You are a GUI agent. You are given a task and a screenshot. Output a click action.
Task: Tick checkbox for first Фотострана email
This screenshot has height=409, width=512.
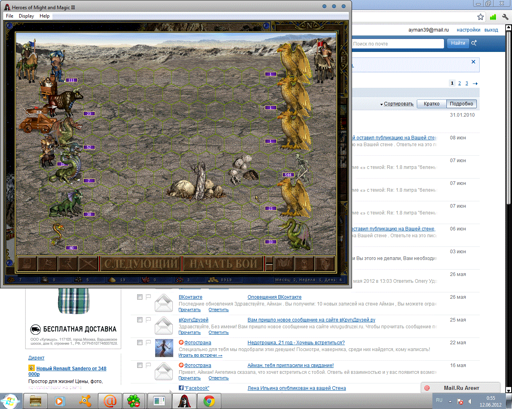point(140,342)
